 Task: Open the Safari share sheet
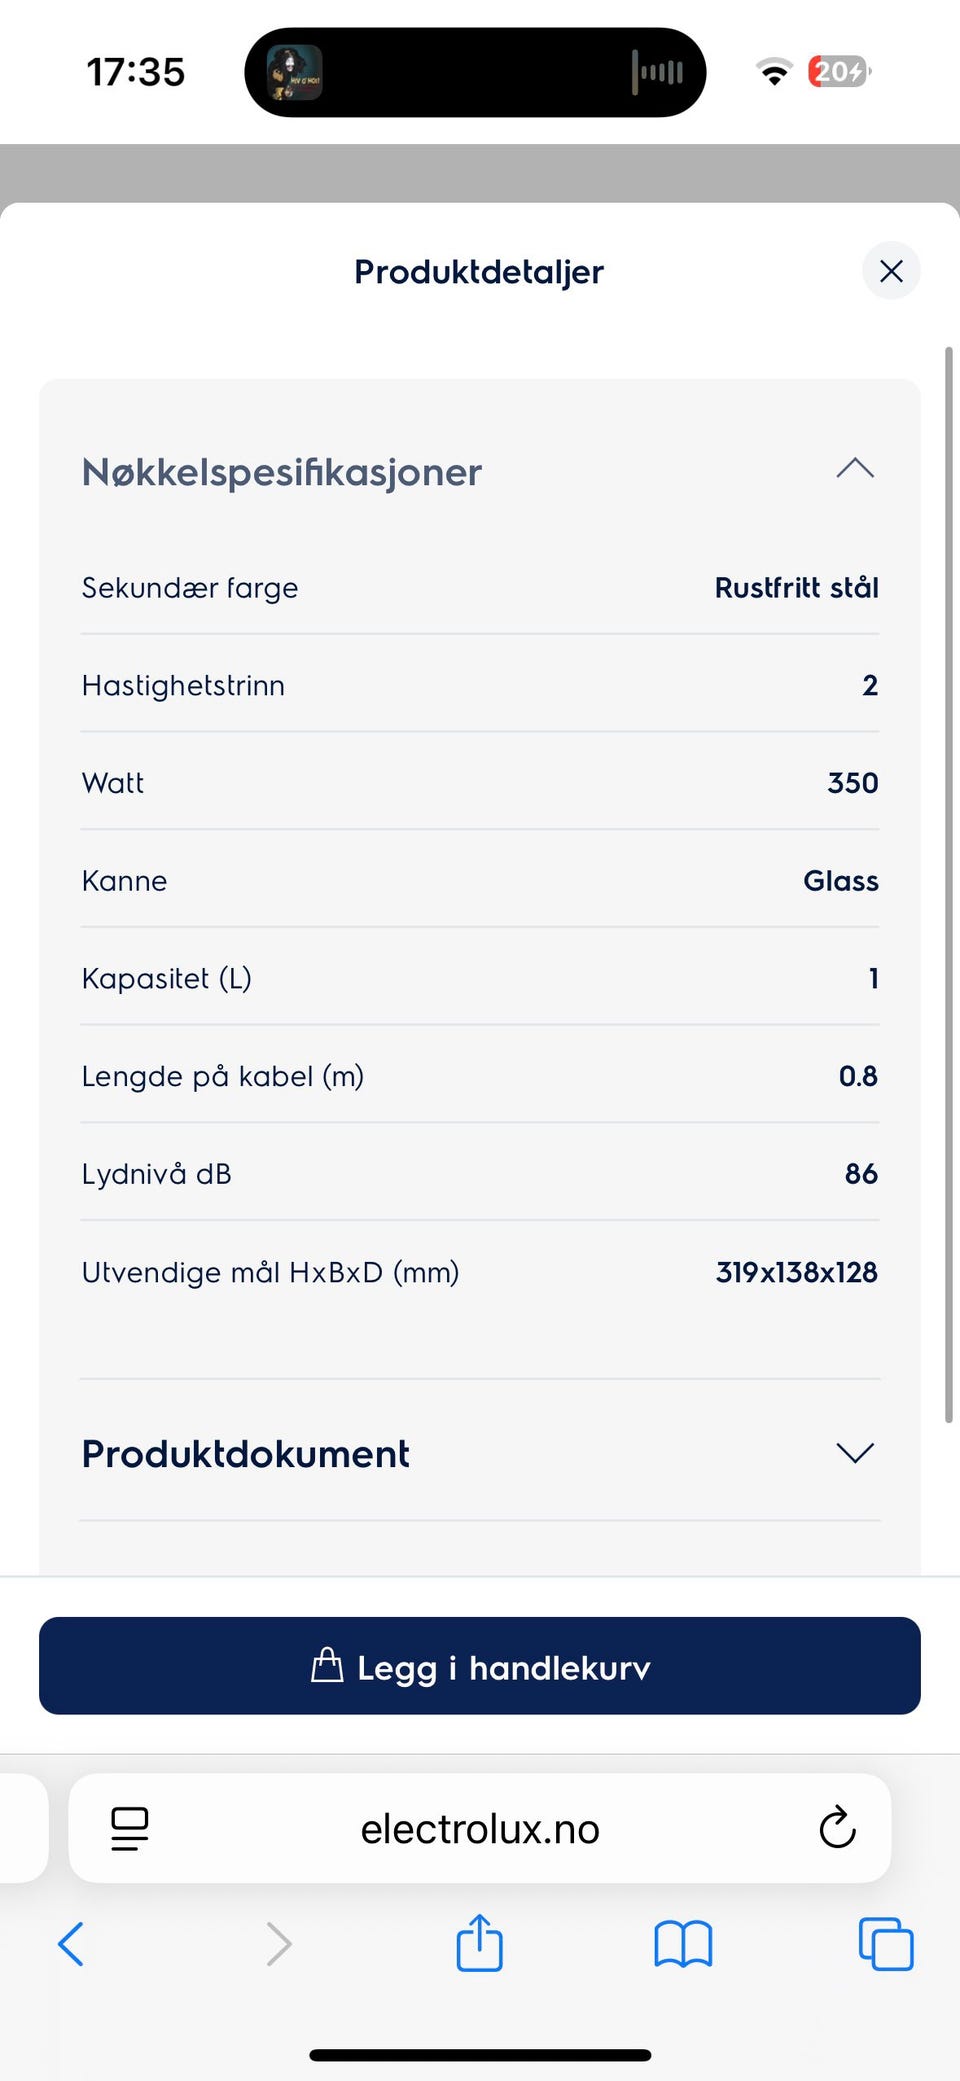(x=480, y=1943)
